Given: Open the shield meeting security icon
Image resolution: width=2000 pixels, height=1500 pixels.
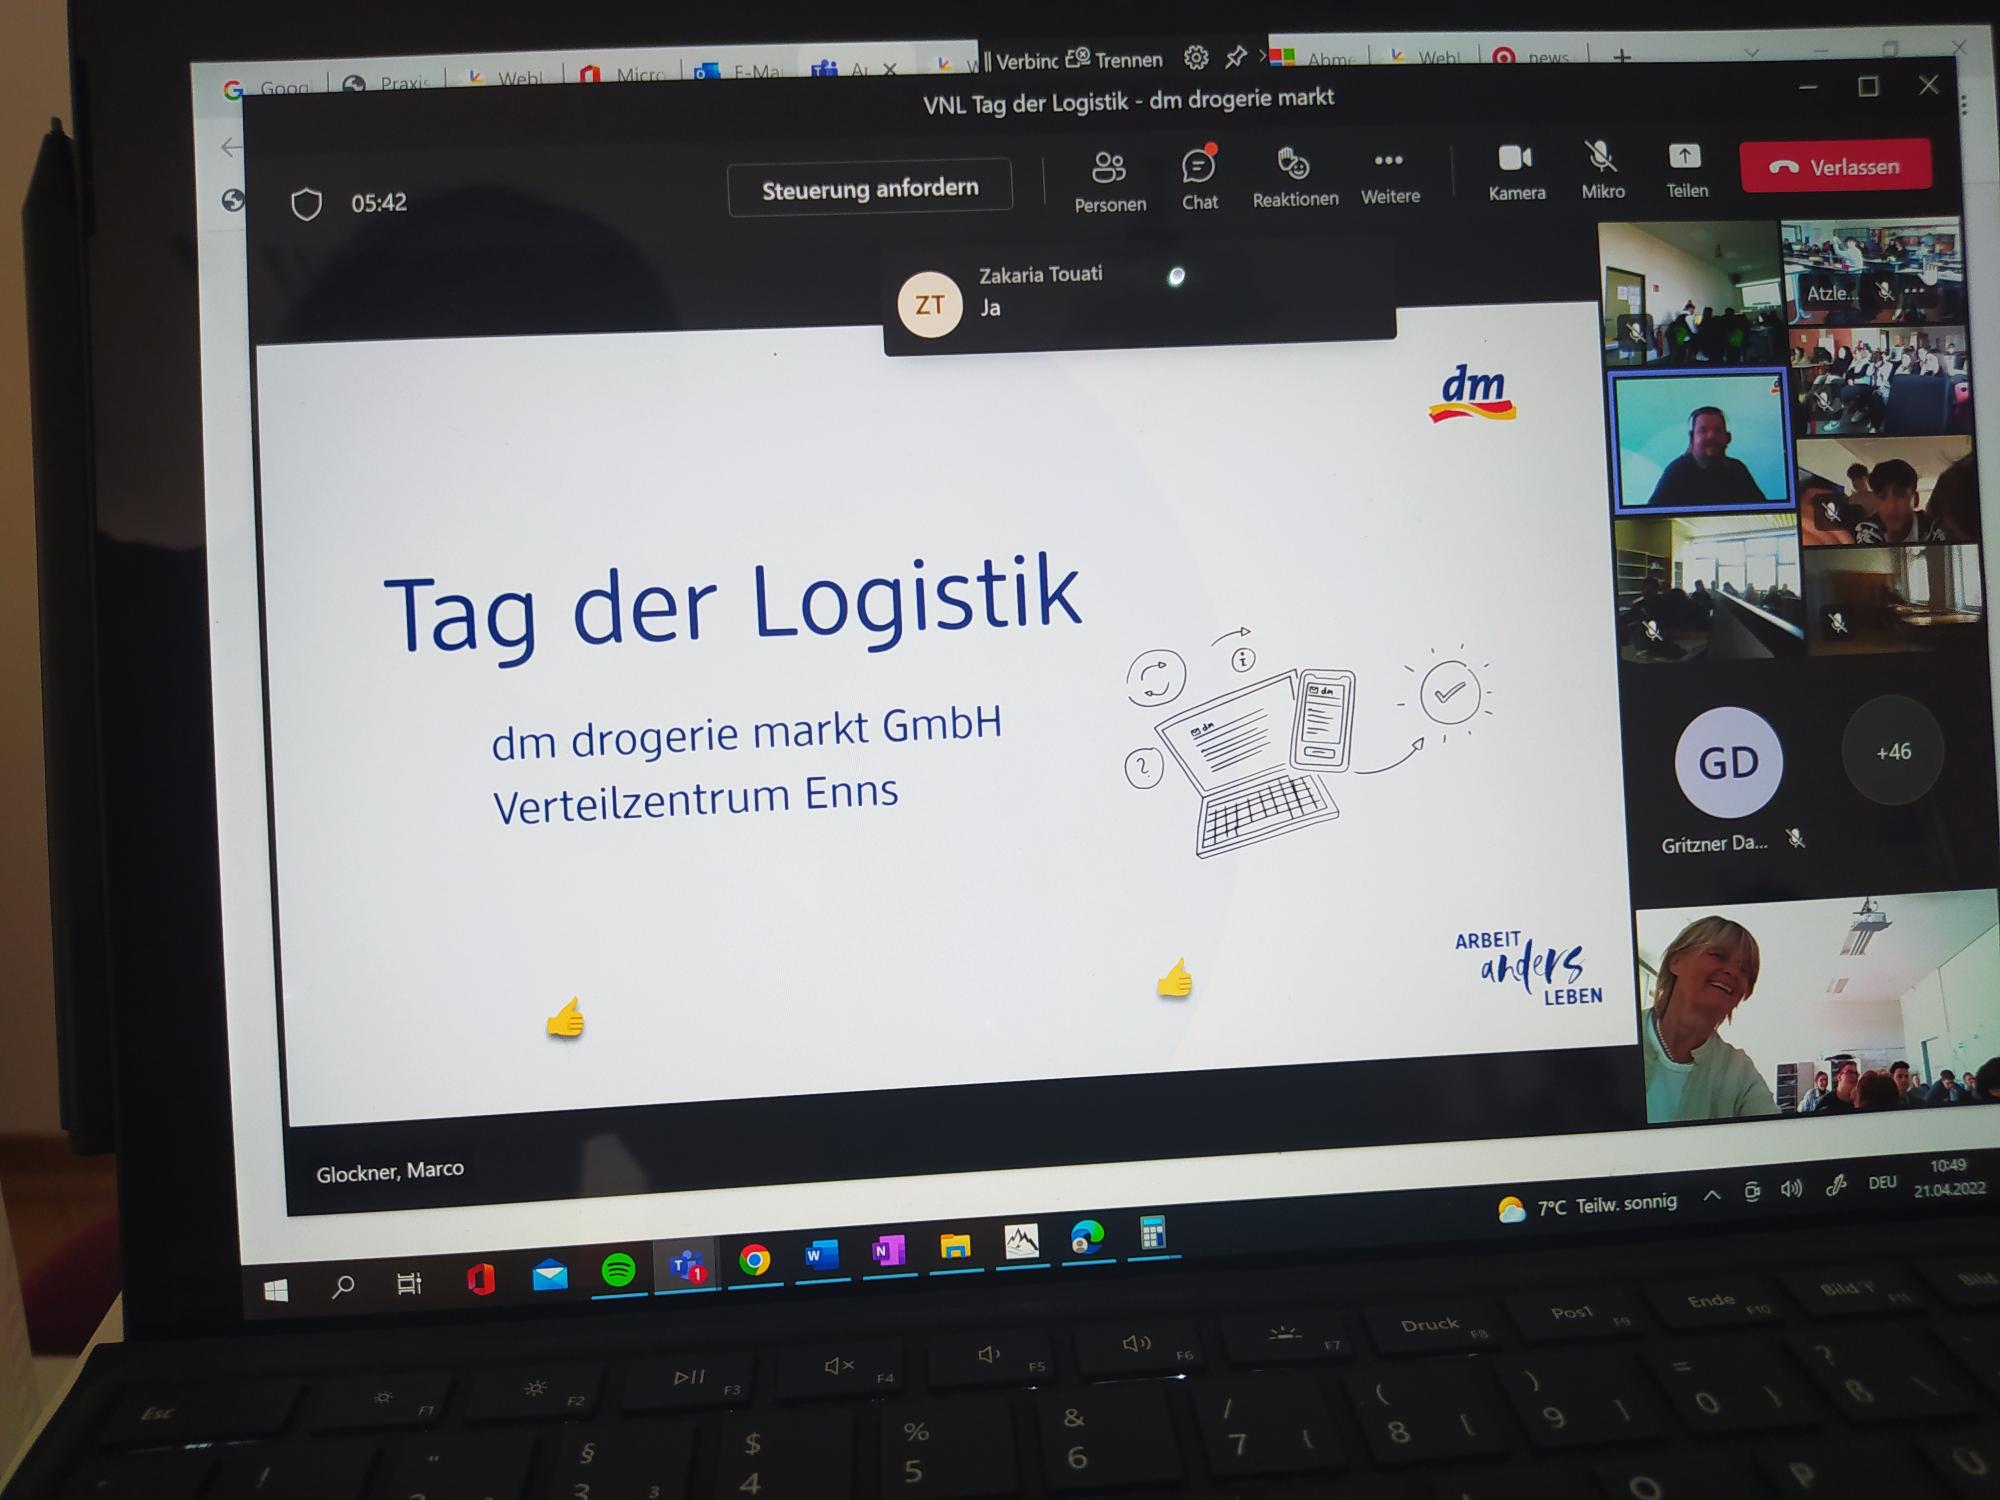Looking at the screenshot, I should click(x=306, y=204).
